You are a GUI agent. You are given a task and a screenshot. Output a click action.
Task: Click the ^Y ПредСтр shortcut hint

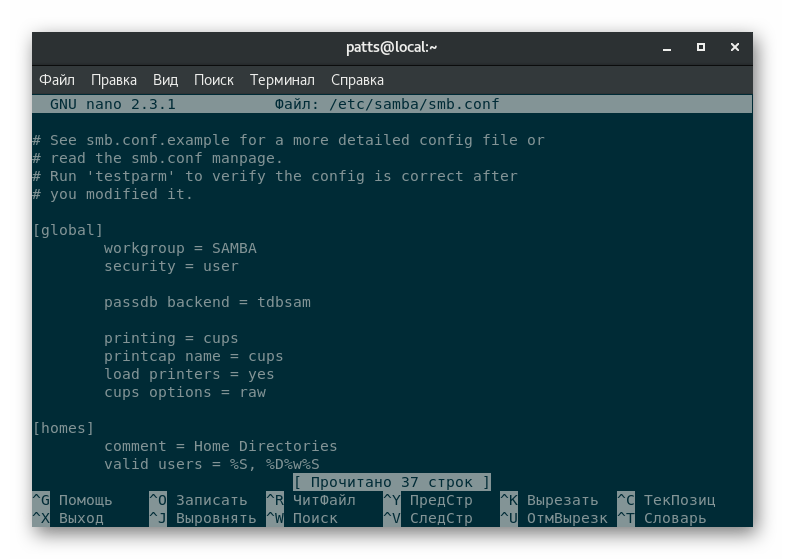[428, 500]
